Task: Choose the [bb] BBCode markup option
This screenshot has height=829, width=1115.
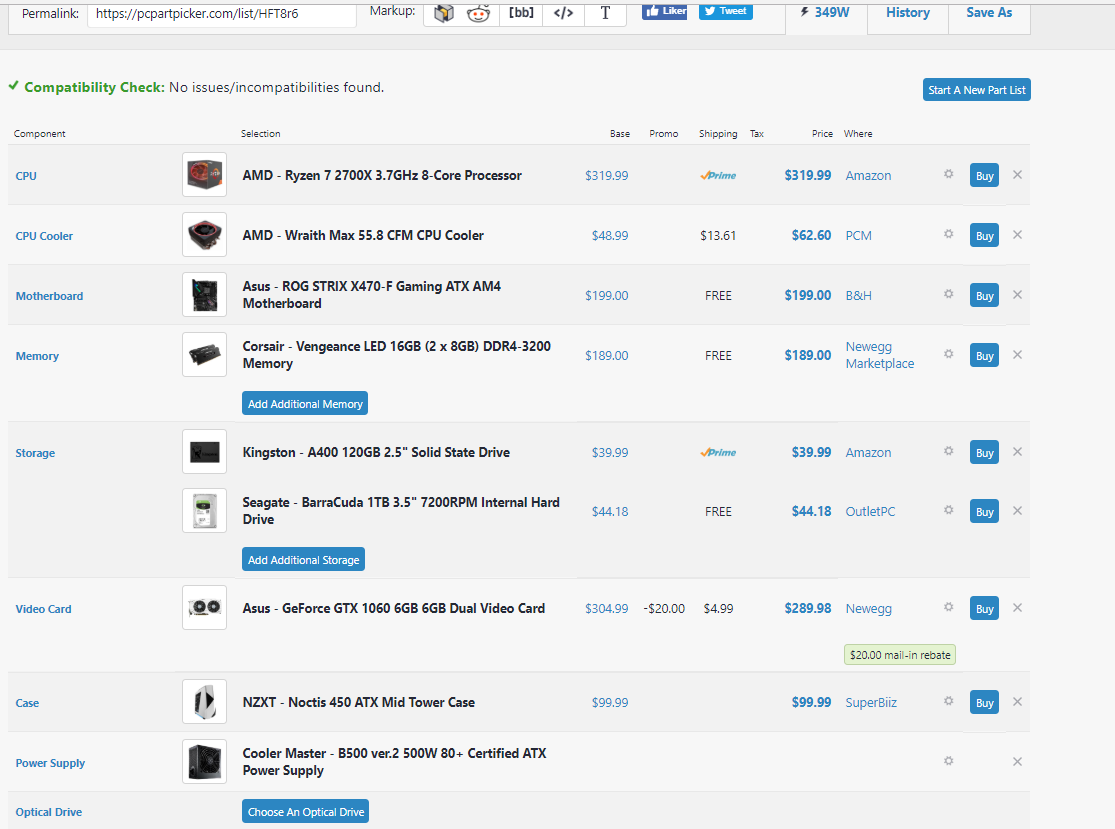Action: [x=521, y=13]
